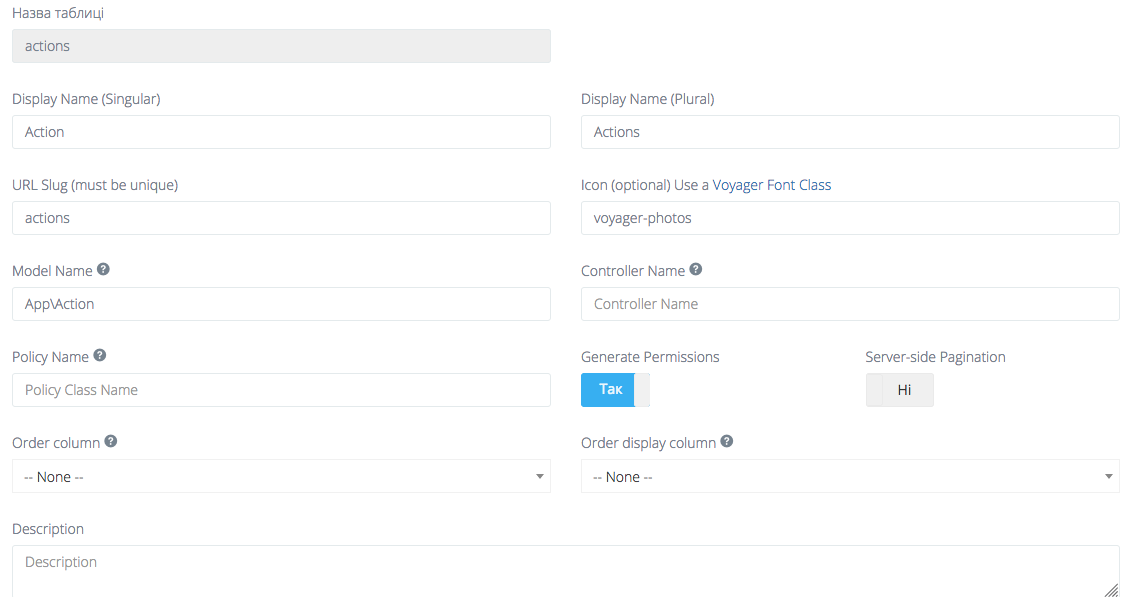
Task: Open the Voyager Font Class link
Action: pos(770,184)
